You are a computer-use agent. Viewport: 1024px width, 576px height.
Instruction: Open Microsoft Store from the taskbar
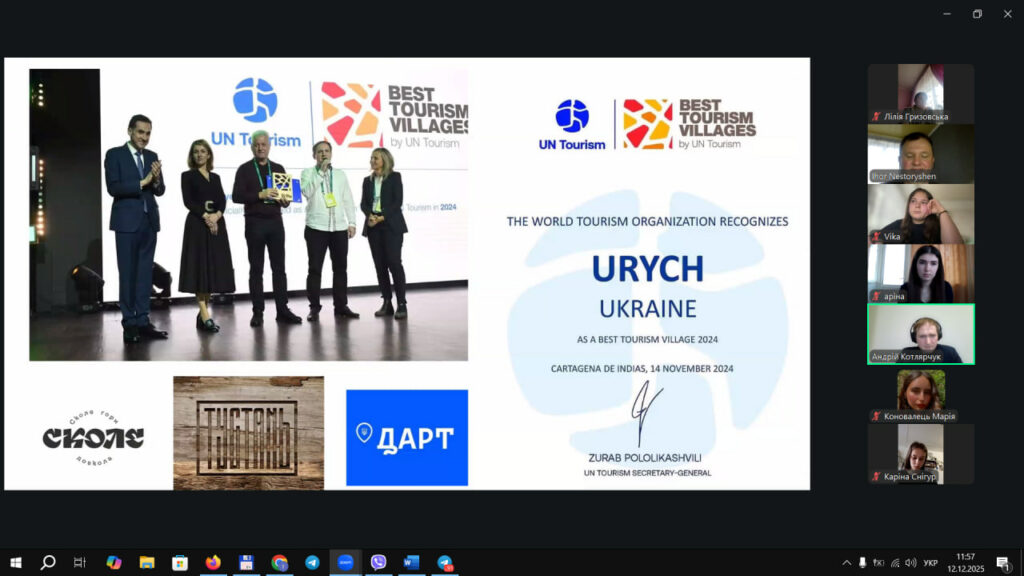tap(179, 562)
